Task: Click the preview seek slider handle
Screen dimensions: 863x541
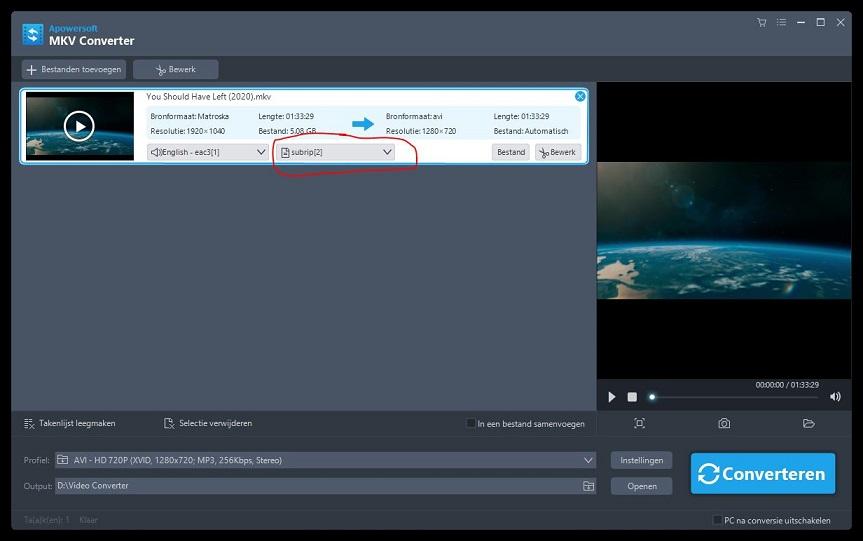Action: 652,397
